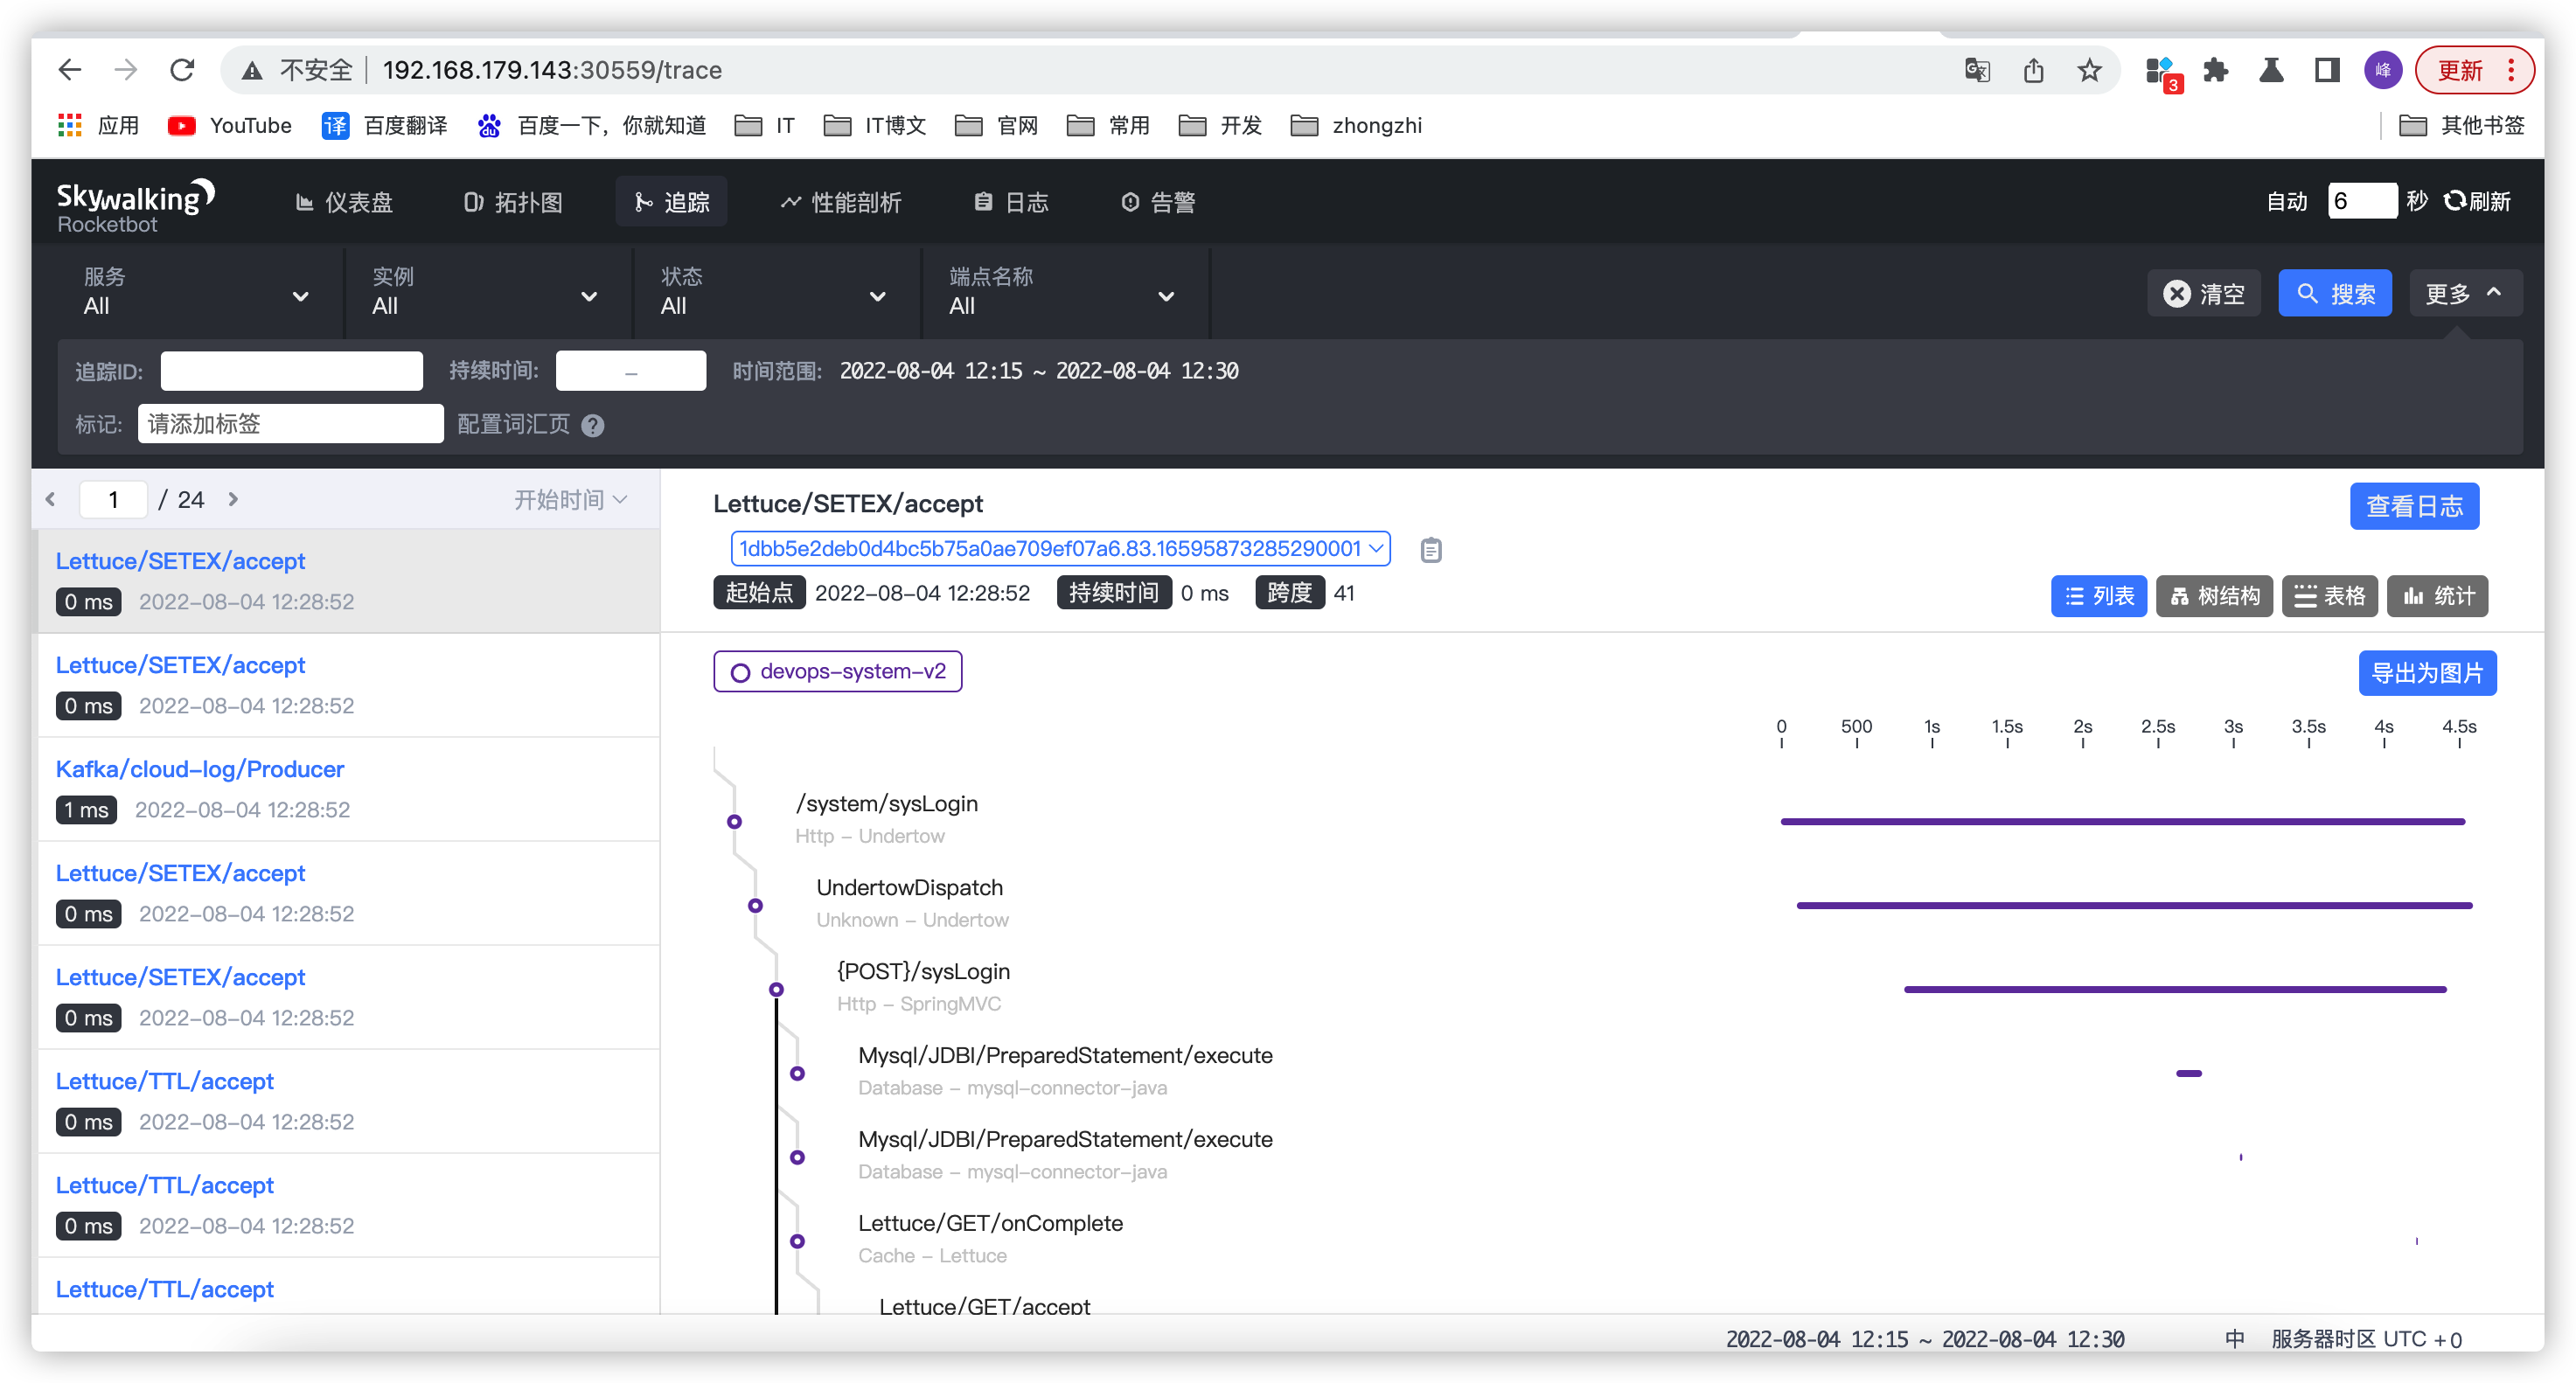This screenshot has width=2576, height=1383.
Task: Click the 日志 (Log) icon
Action: pyautogui.click(x=985, y=203)
